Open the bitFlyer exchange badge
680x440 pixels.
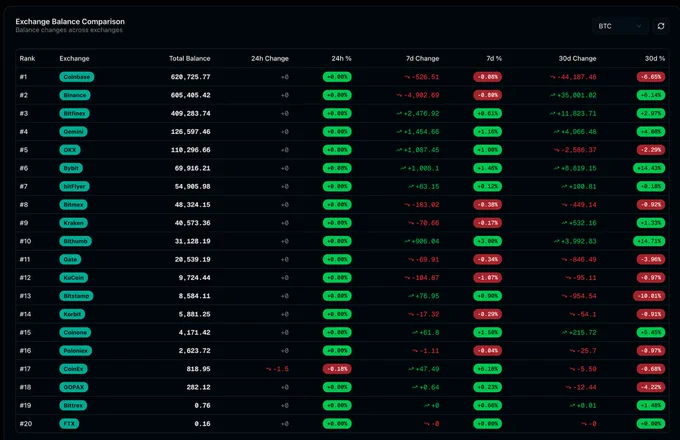[x=75, y=186]
